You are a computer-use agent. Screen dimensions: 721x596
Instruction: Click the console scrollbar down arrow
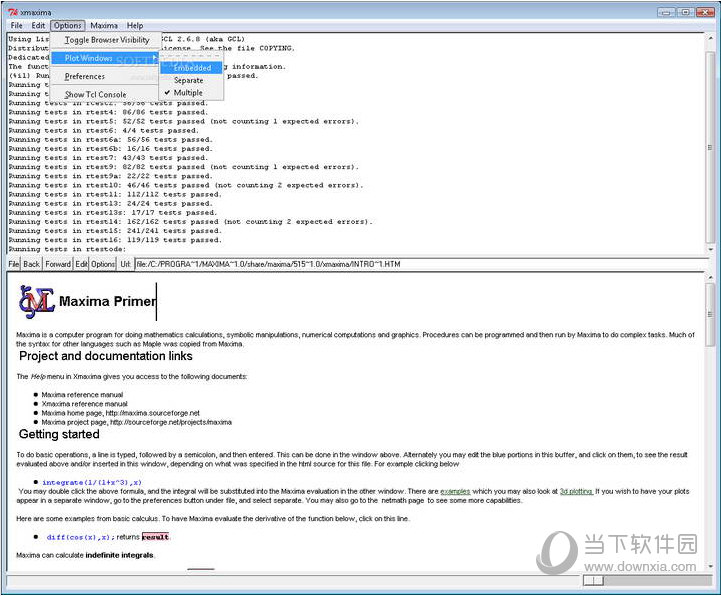coord(710,250)
